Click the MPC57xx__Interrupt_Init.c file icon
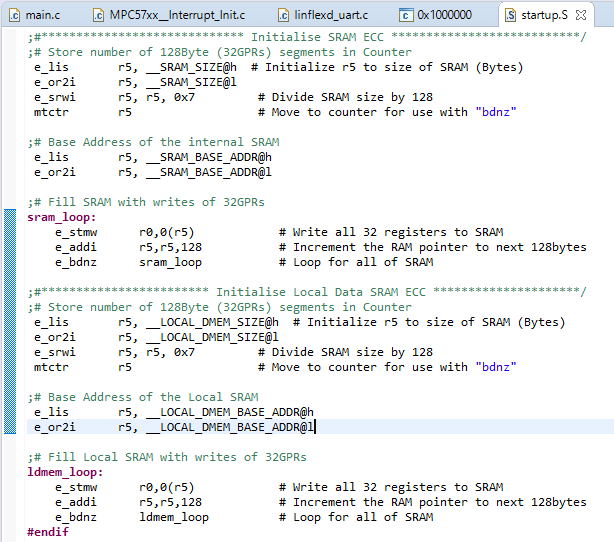614x542 pixels. (x=98, y=15)
